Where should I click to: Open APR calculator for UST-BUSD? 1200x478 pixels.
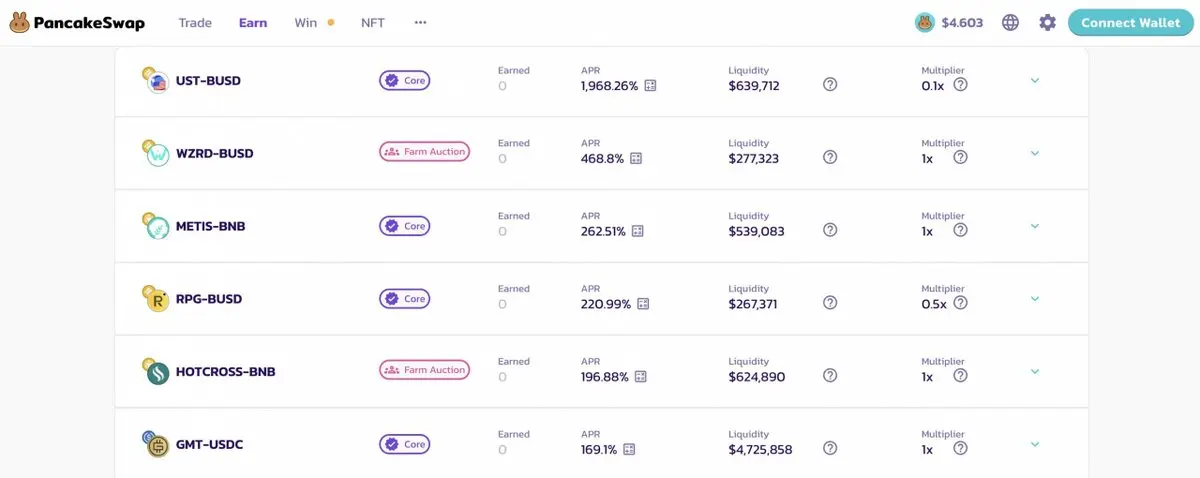[x=650, y=86]
